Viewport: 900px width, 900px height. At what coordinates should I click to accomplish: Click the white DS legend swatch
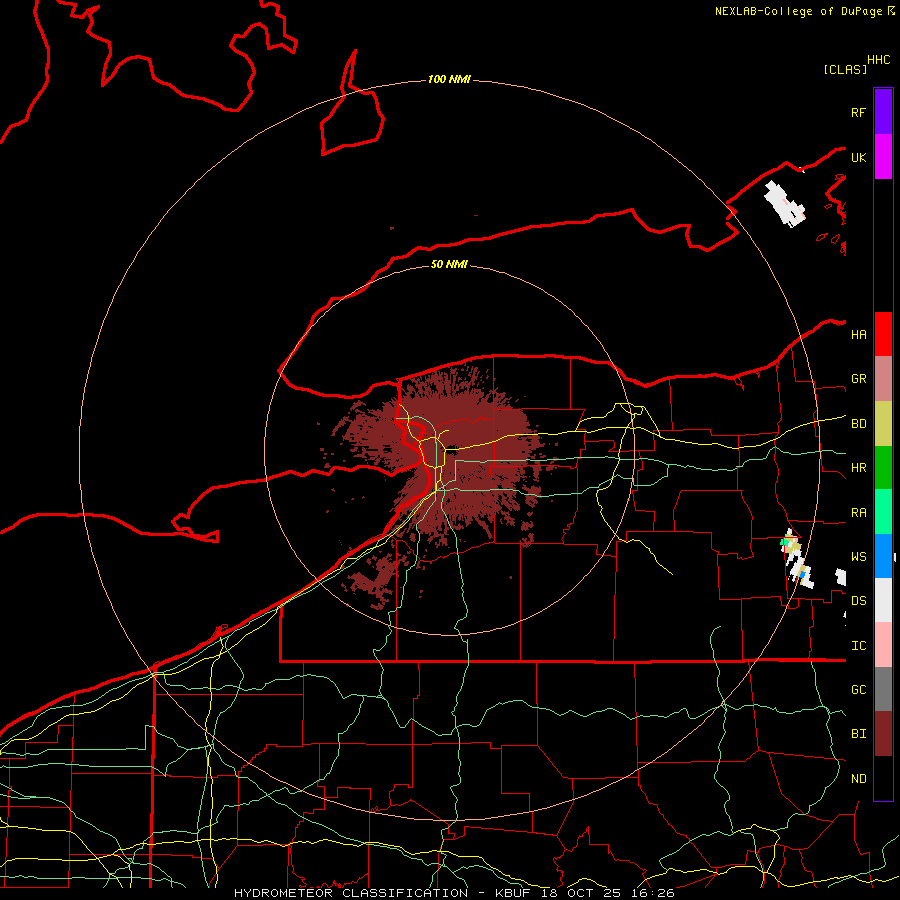(883, 600)
